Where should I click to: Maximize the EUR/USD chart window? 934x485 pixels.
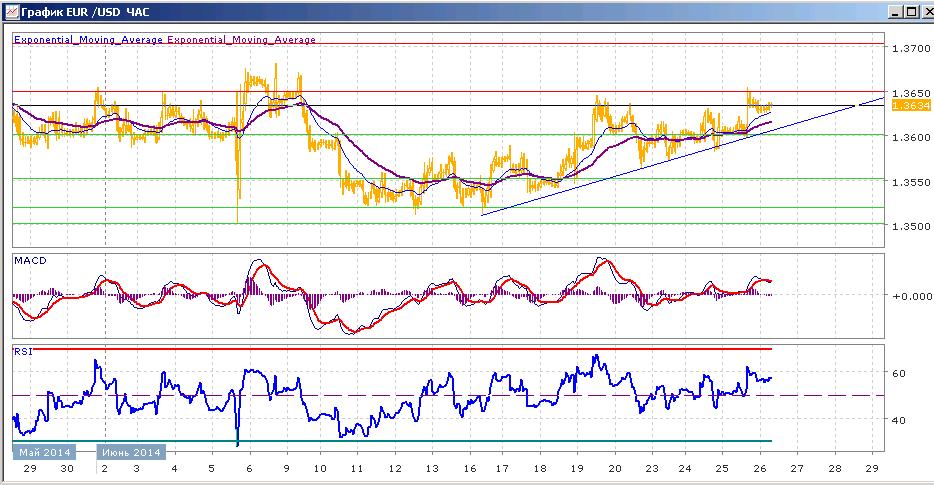tap(911, 11)
